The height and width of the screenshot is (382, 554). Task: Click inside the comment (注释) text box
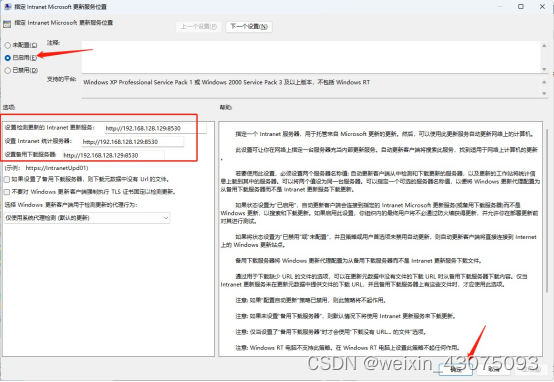click(310, 57)
